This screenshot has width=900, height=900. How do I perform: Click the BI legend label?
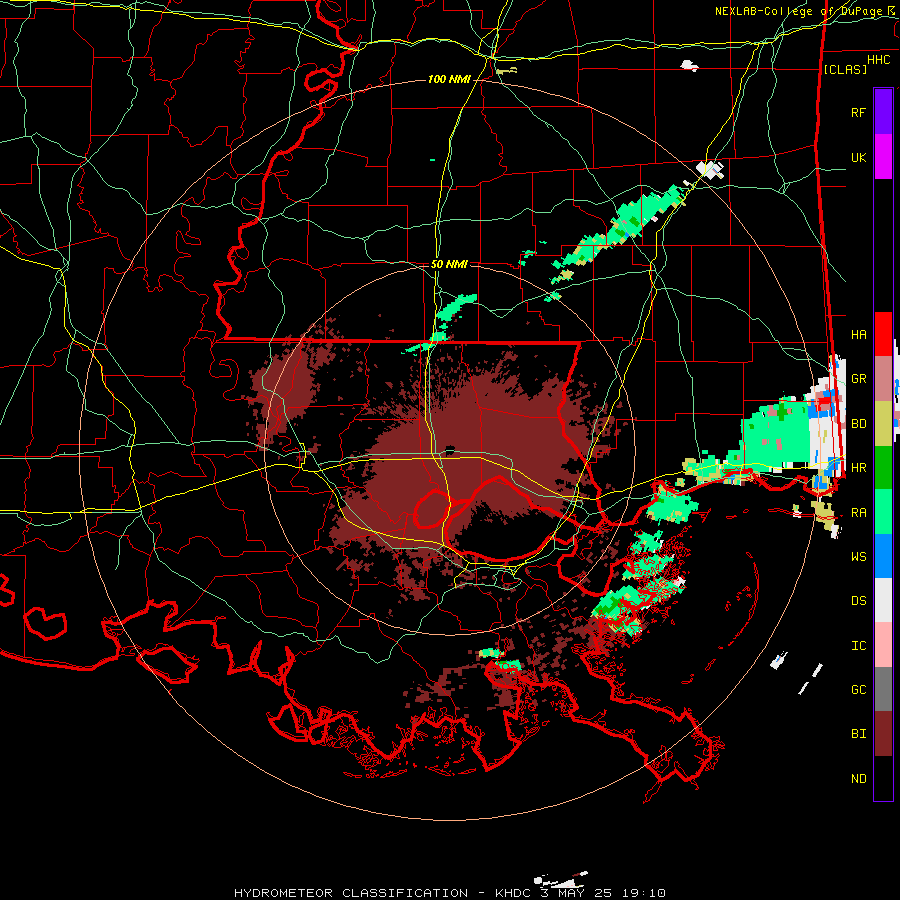click(x=858, y=734)
